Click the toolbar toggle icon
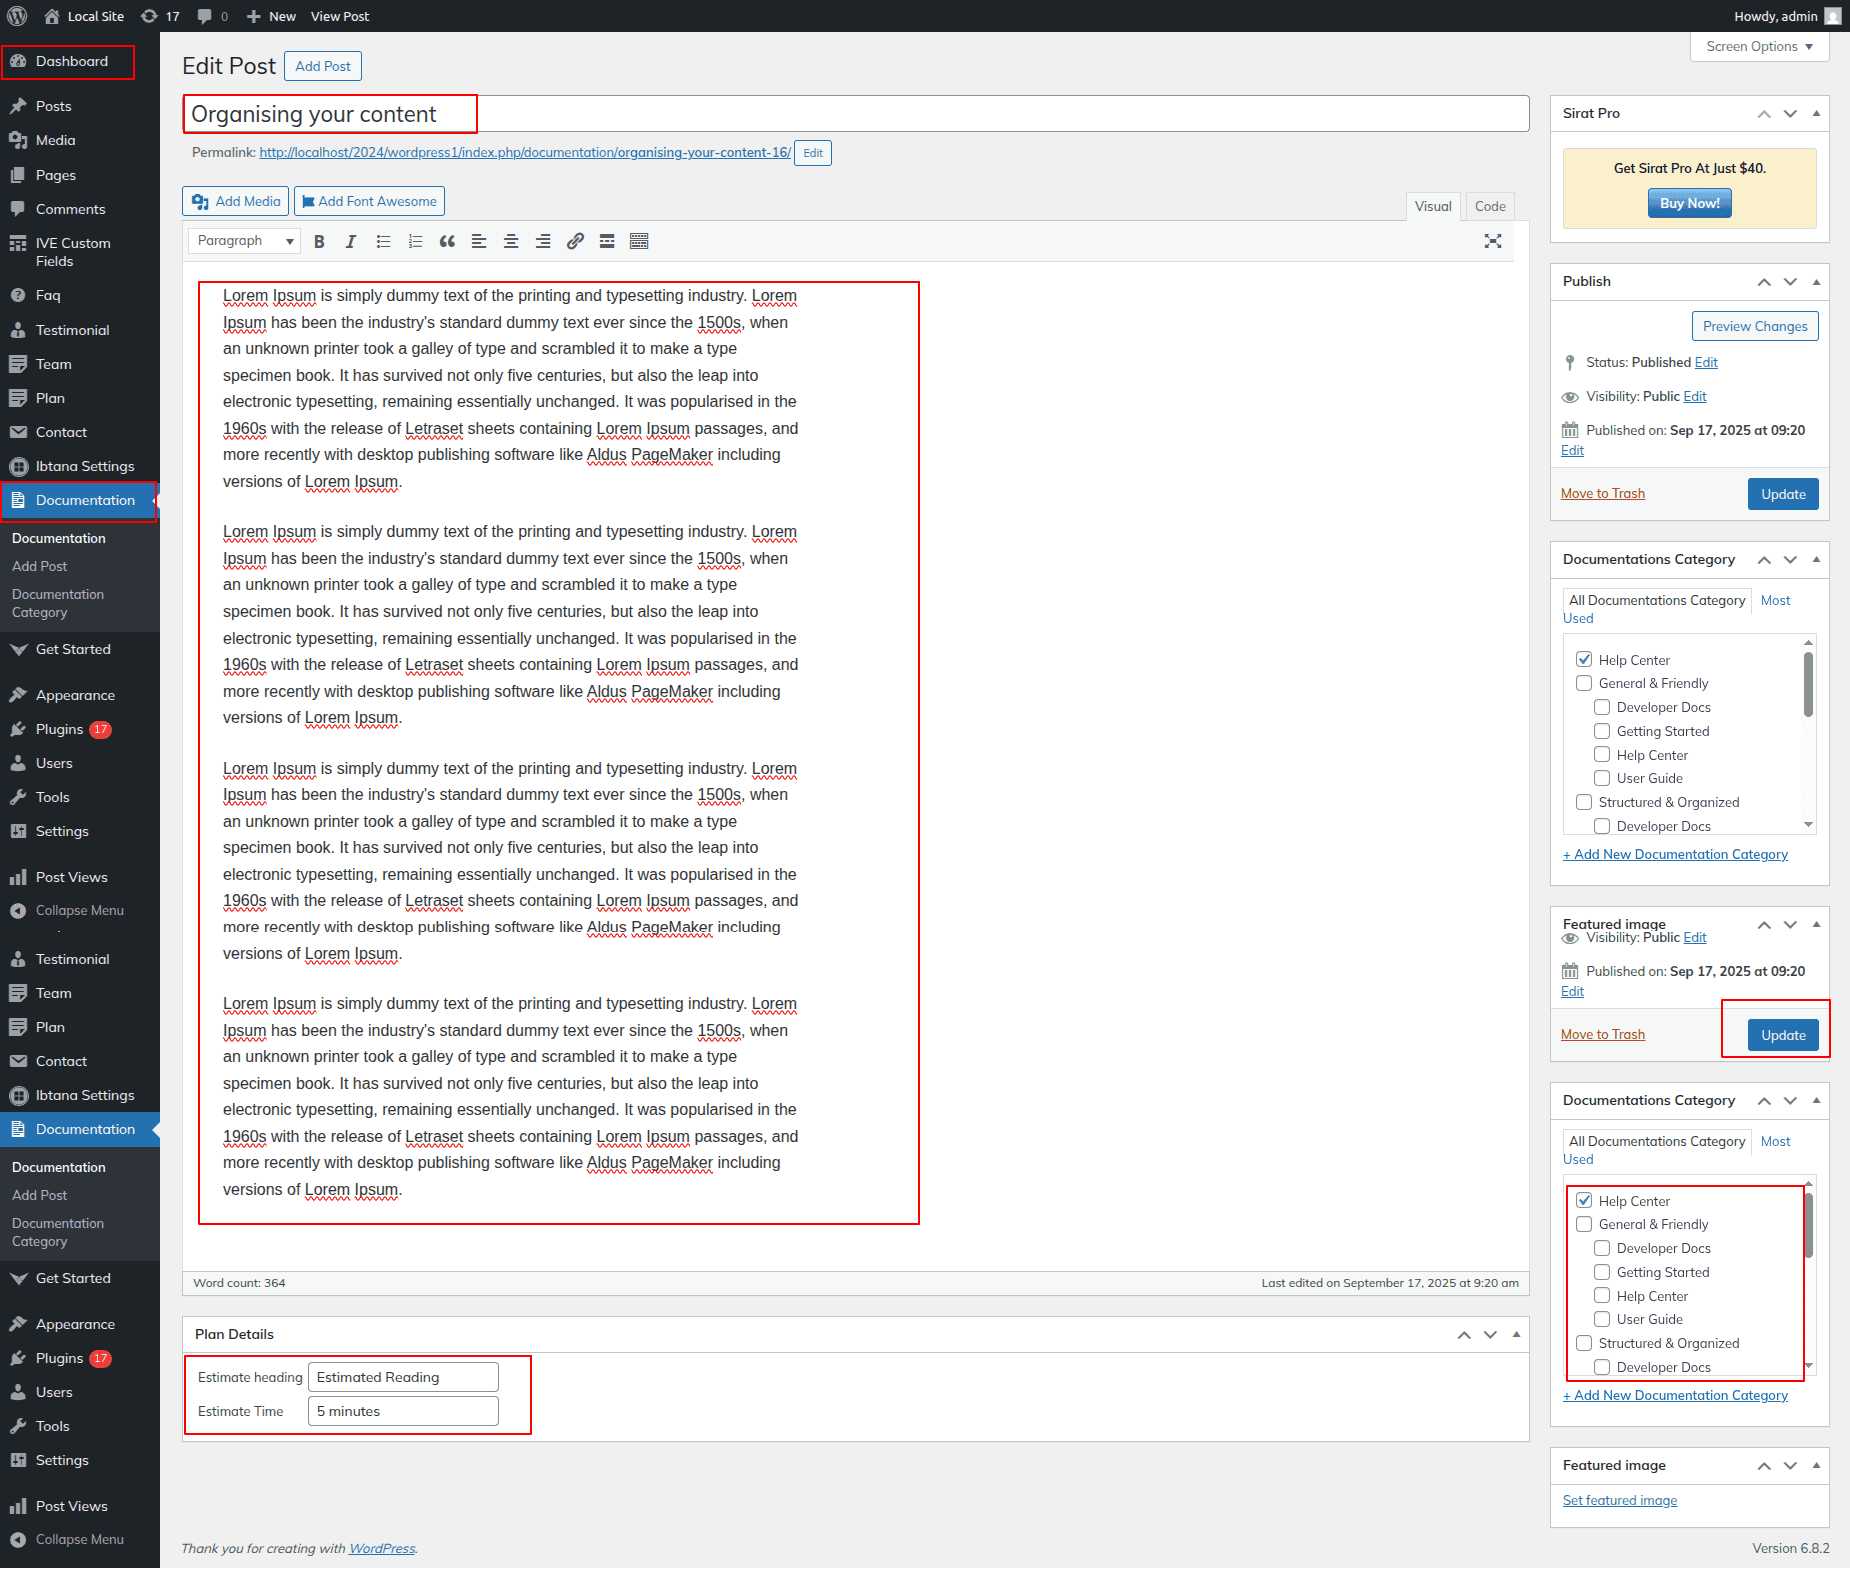The height and width of the screenshot is (1569, 1850). point(639,241)
